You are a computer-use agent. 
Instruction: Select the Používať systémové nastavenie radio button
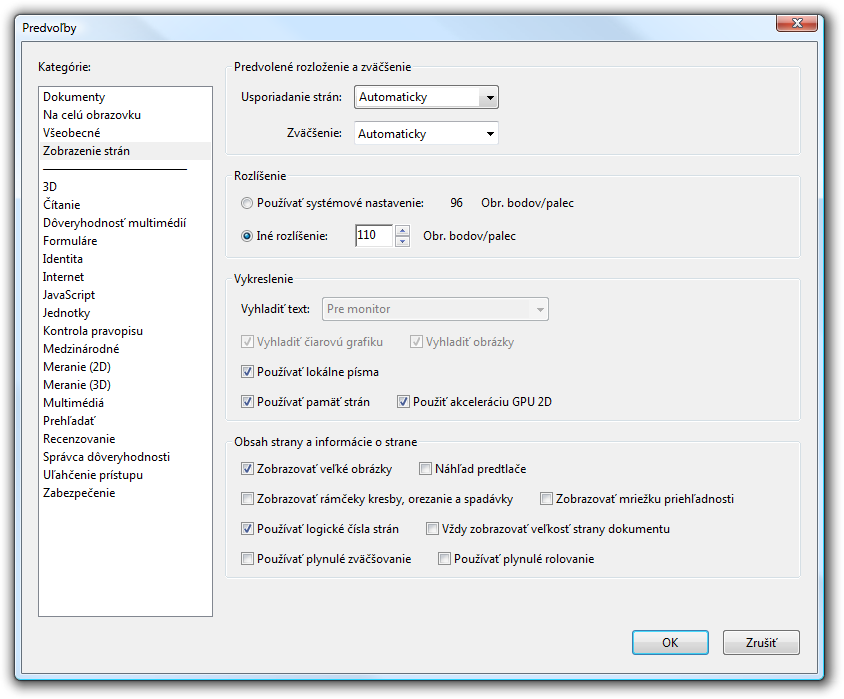[247, 203]
